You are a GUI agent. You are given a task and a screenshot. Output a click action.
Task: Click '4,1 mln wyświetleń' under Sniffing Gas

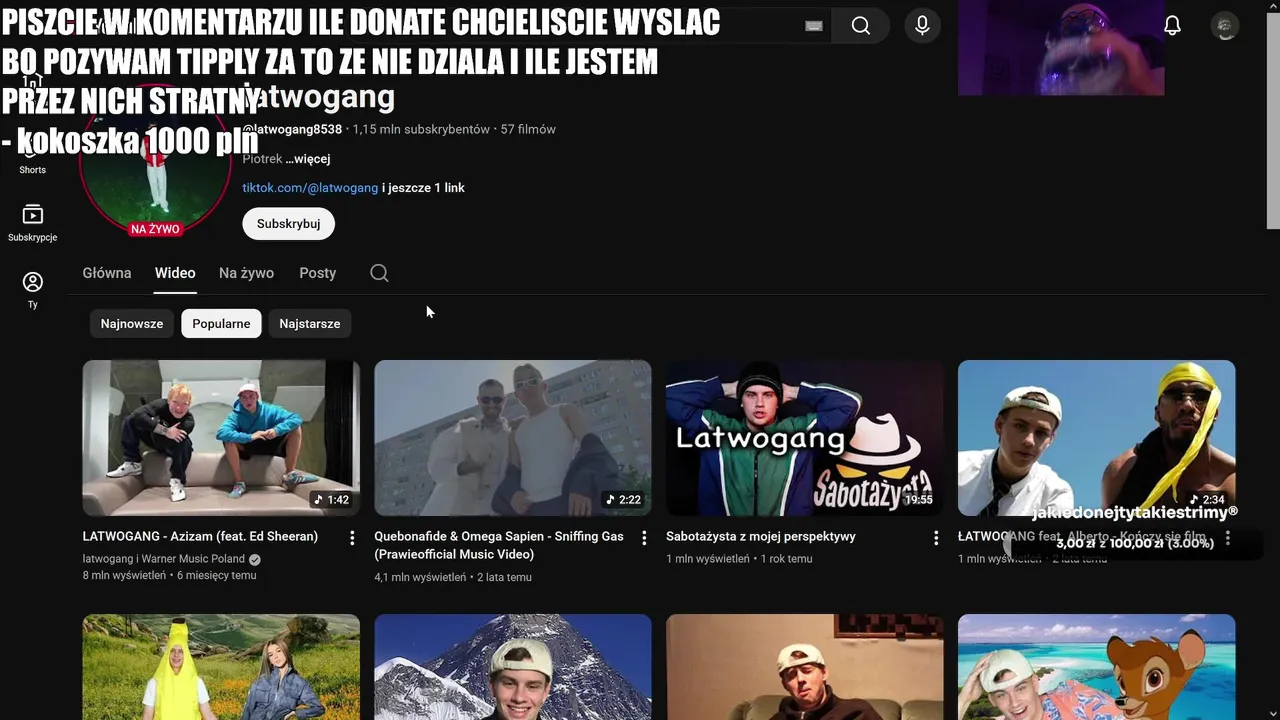point(420,578)
